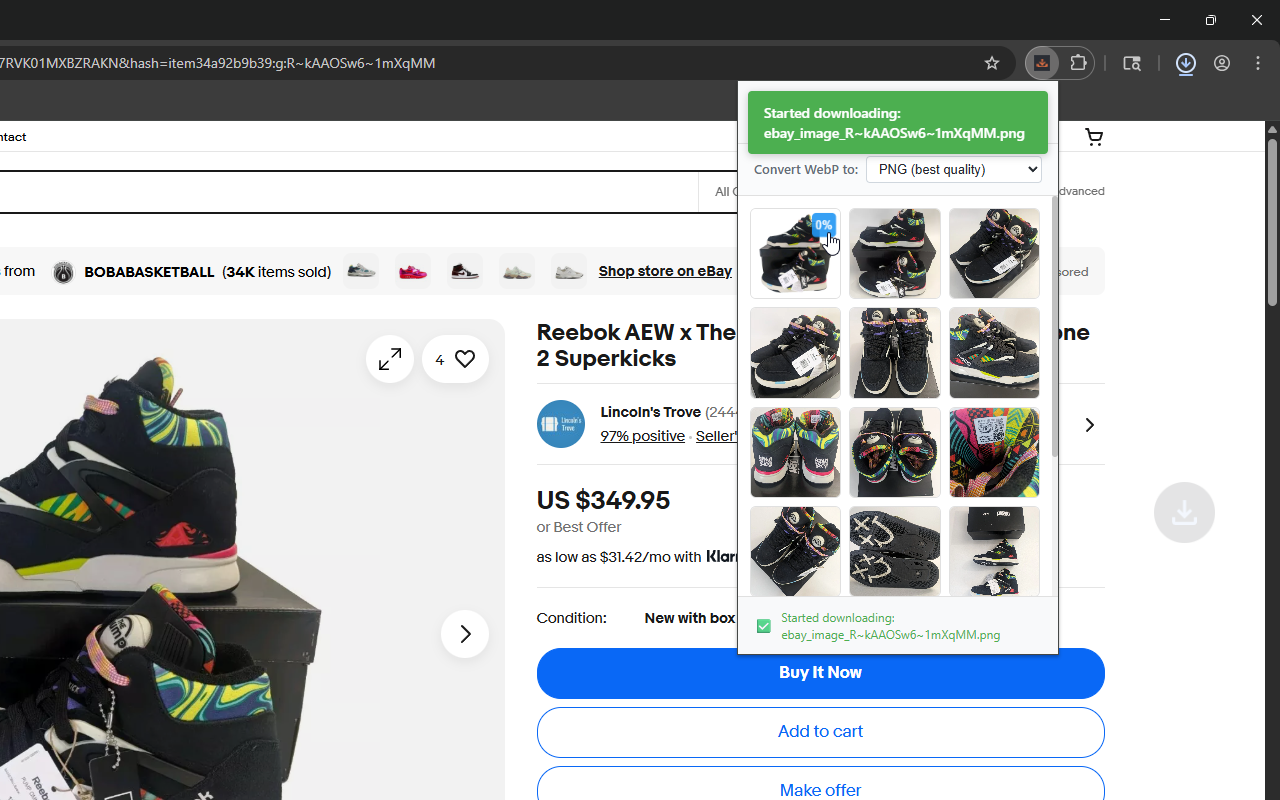The width and height of the screenshot is (1280, 800).
Task: Select the third thumbnail in the top row
Action: (994, 253)
